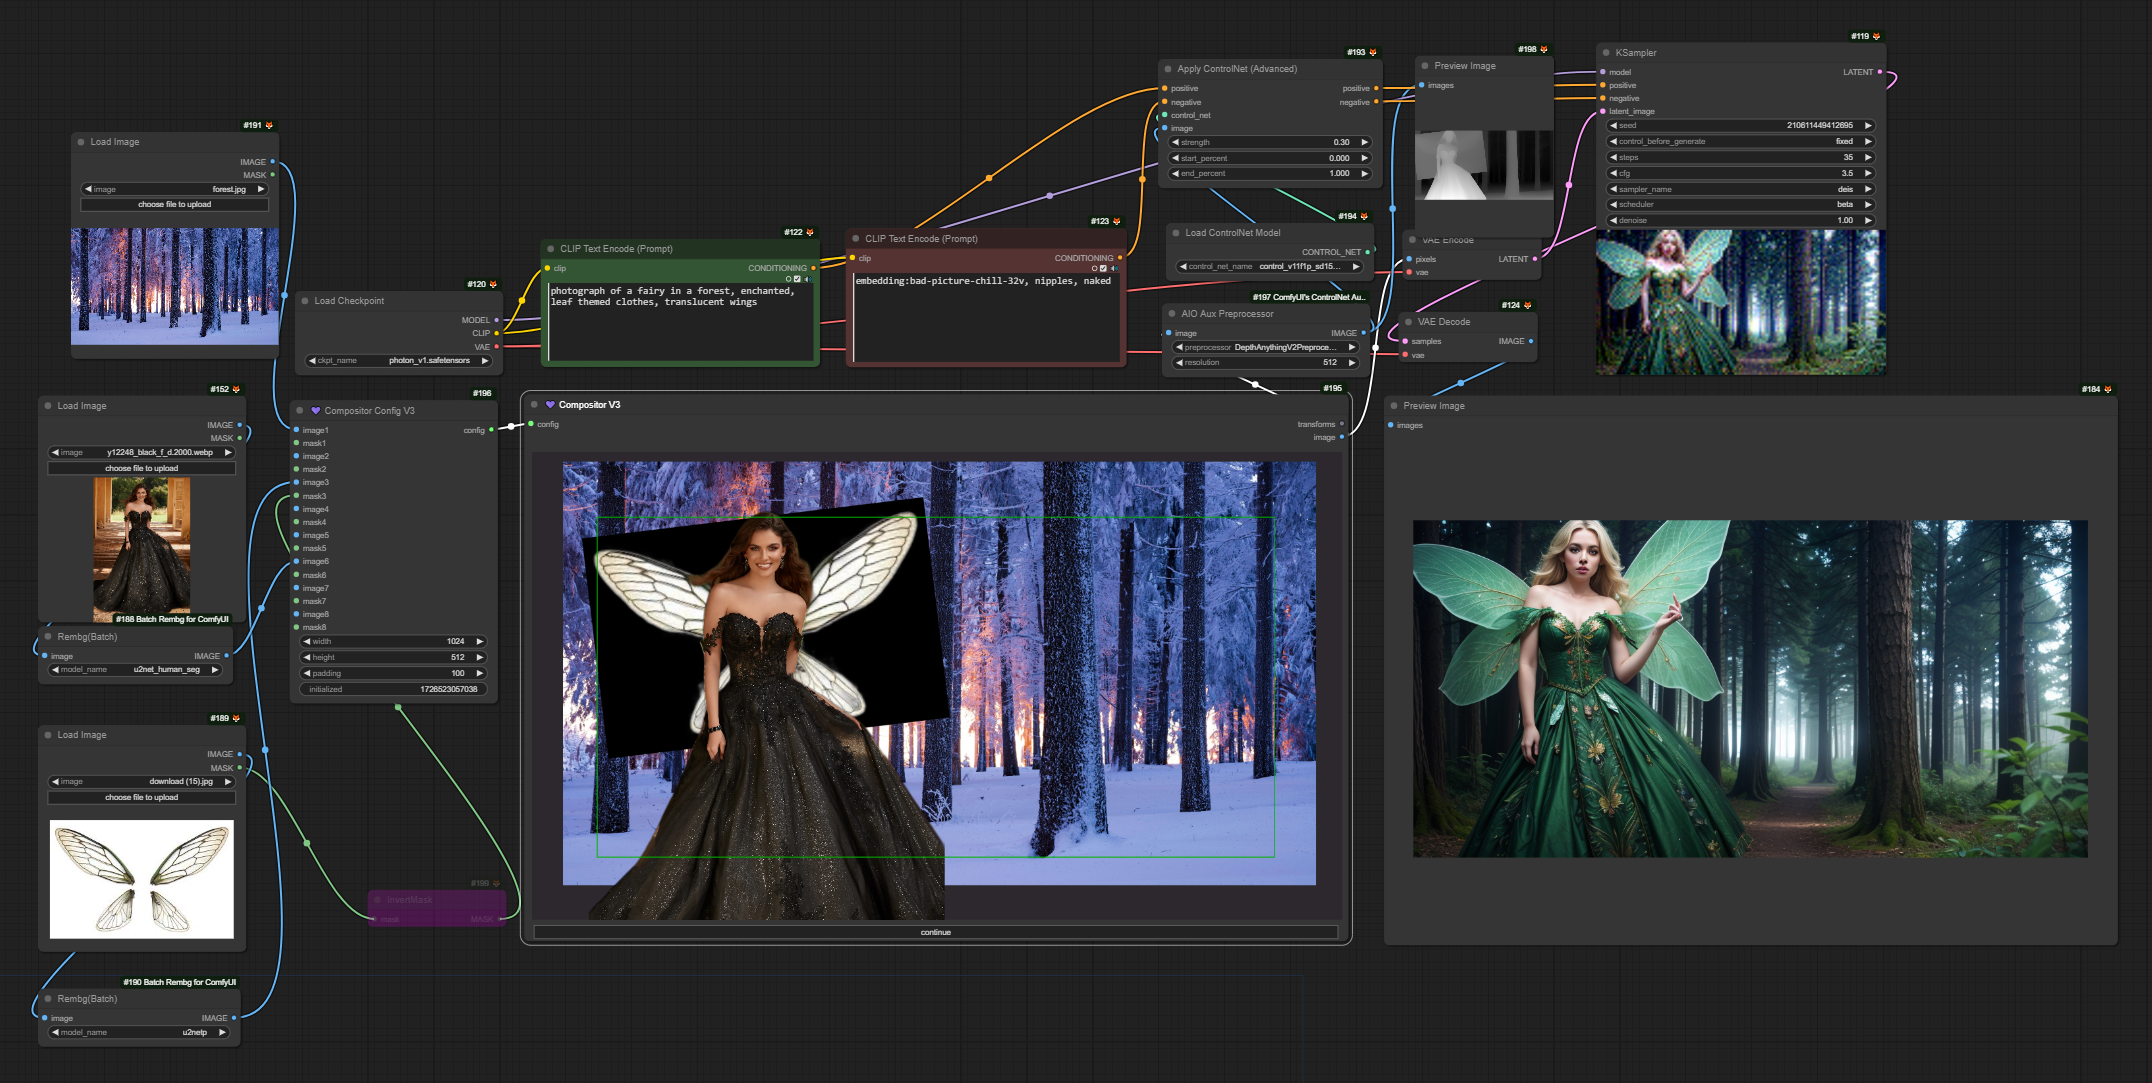
Task: Click the strength 0.30 slider in Apply ControlNet
Action: point(1270,142)
